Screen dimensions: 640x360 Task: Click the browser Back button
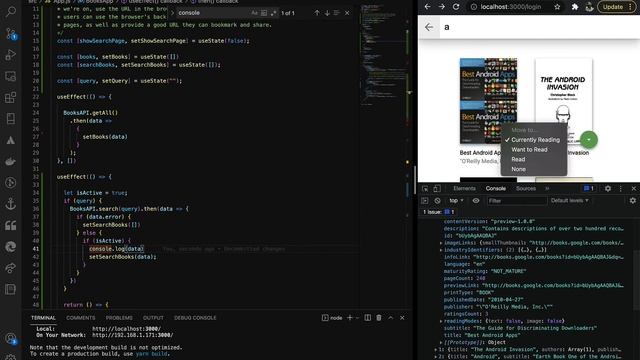[427, 7]
